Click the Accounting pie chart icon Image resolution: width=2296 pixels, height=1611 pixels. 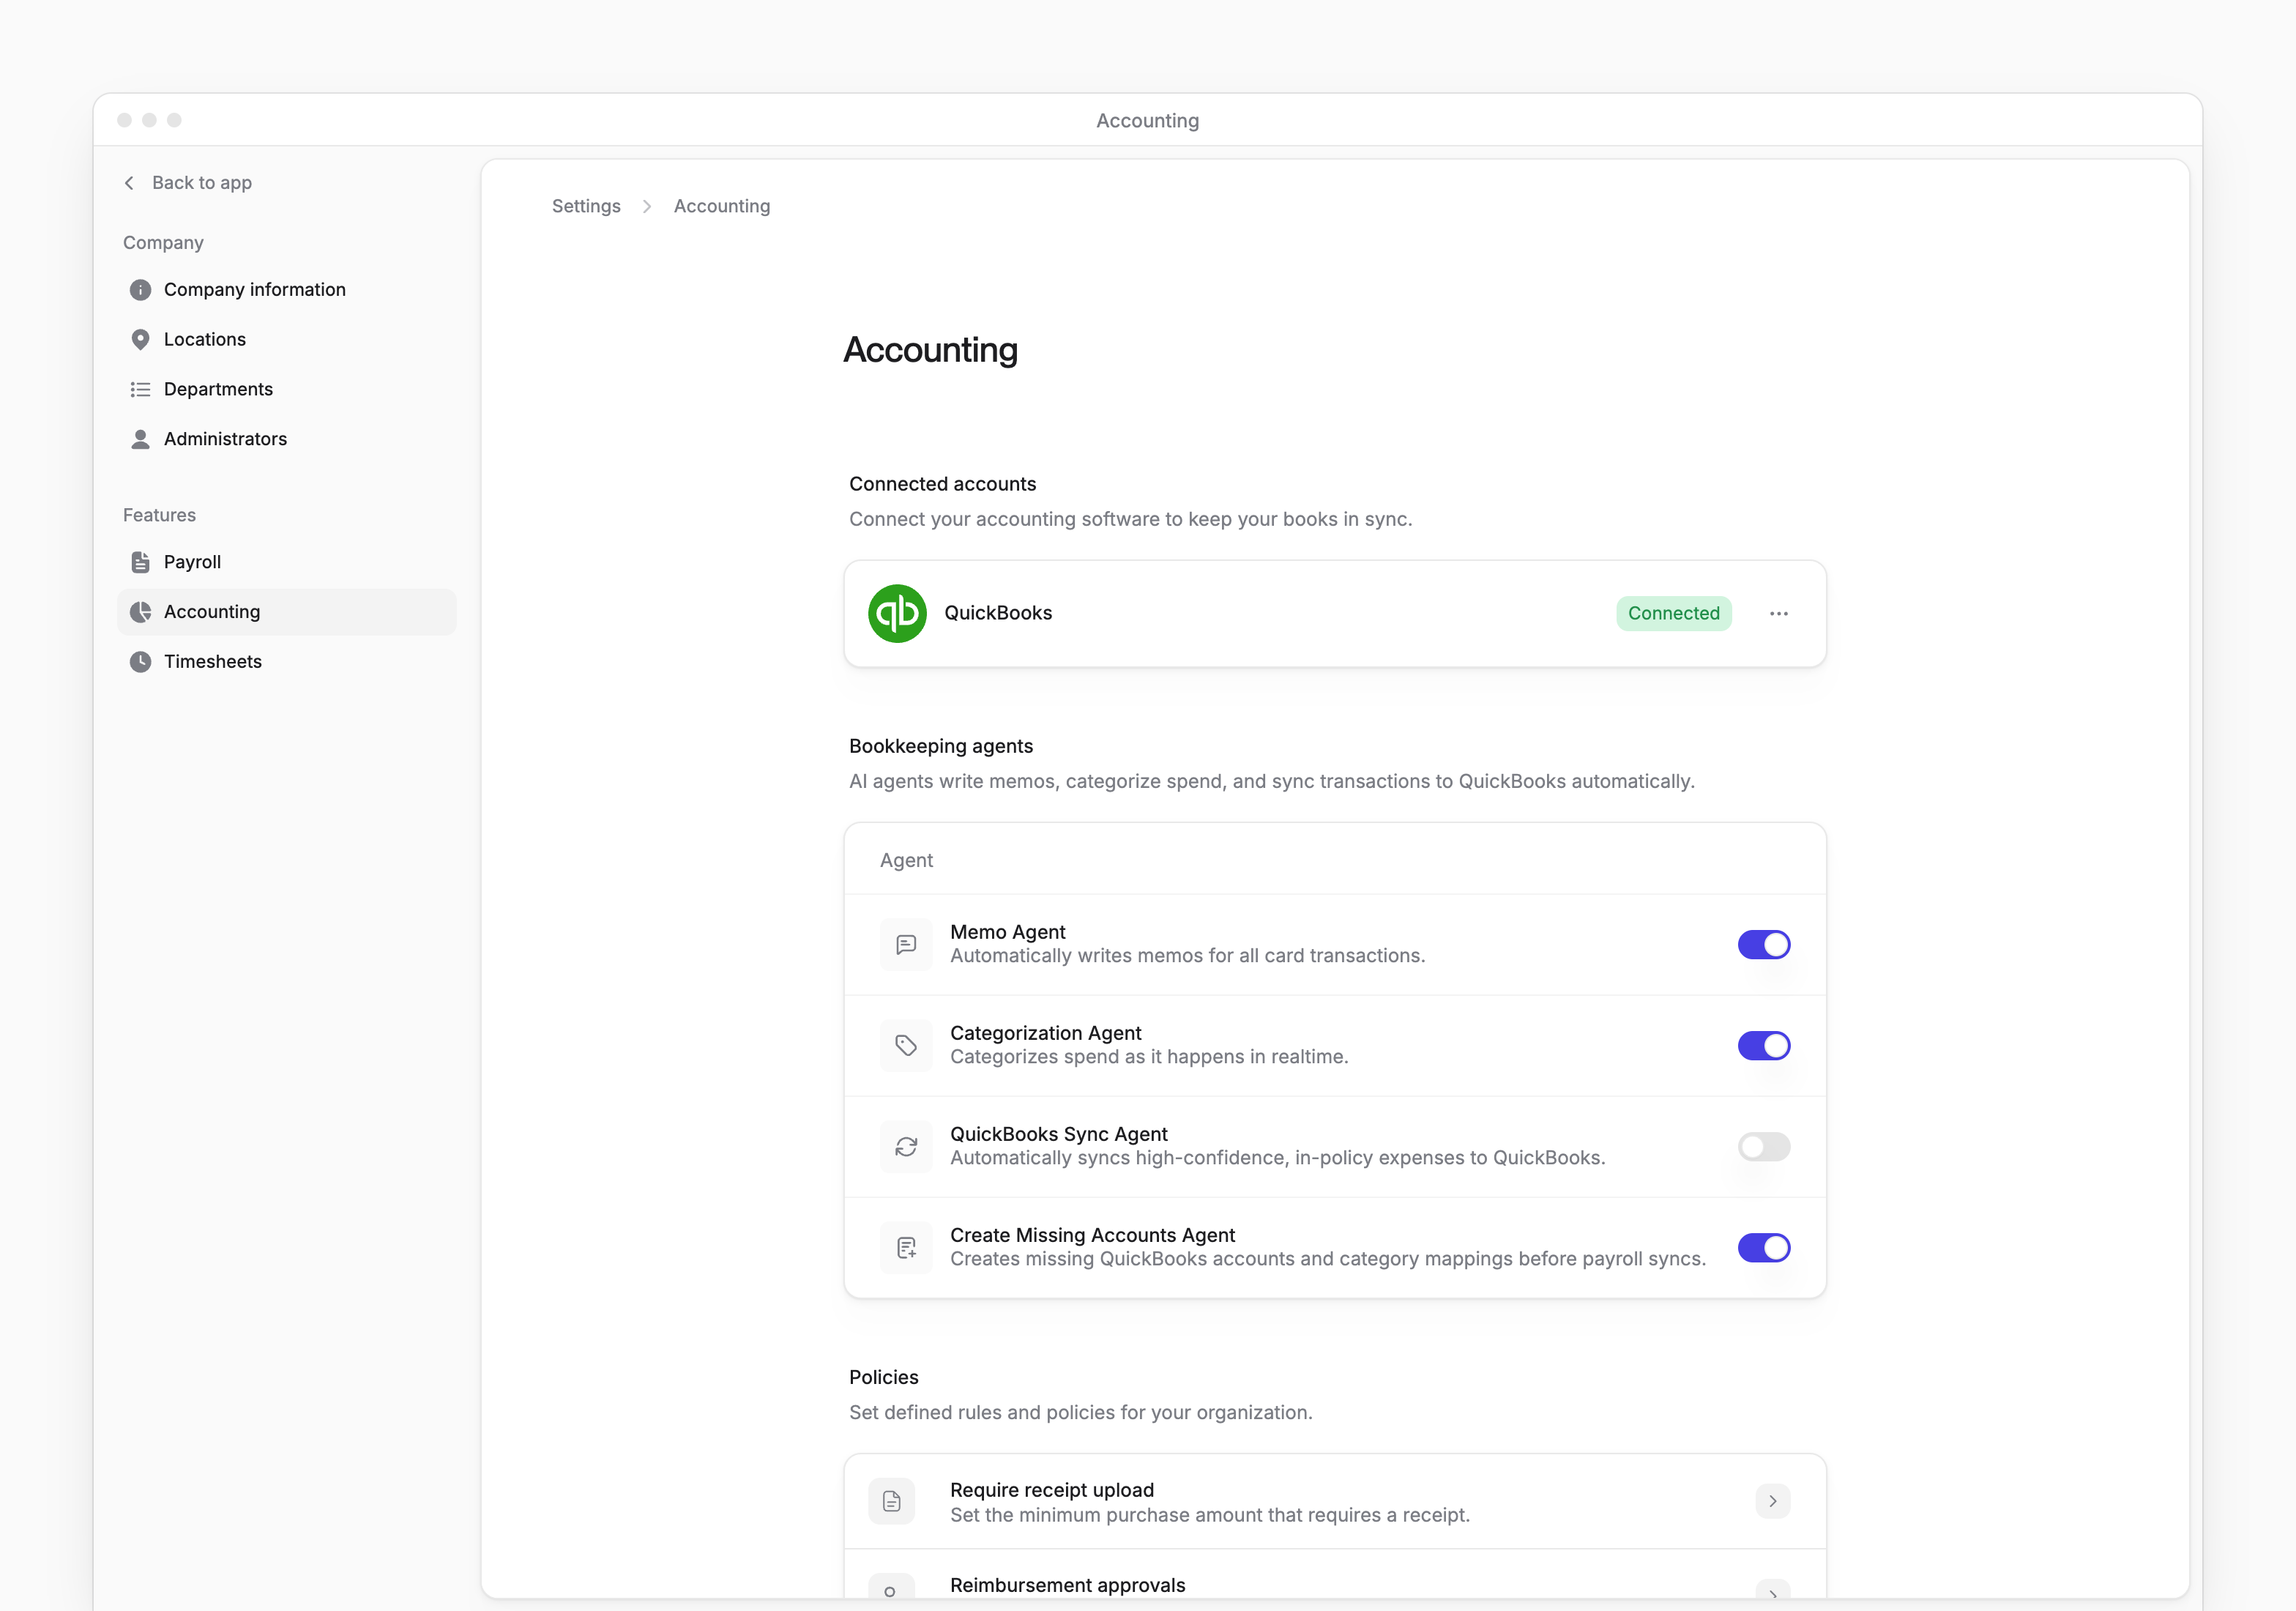(140, 612)
